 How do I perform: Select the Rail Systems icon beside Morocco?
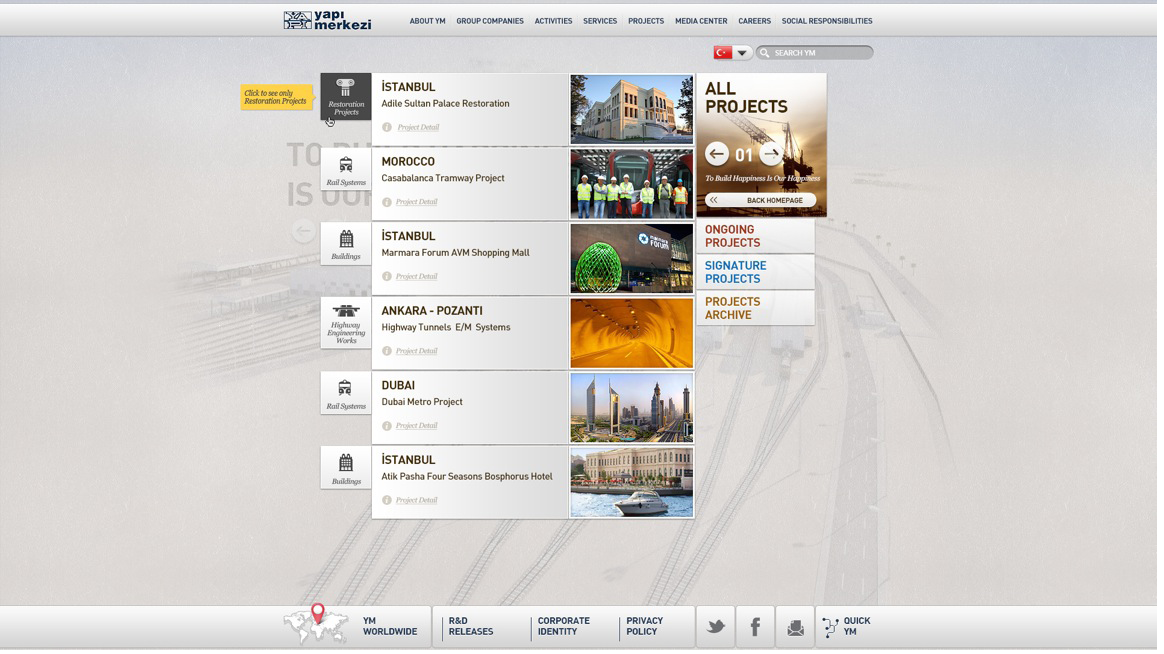[347, 171]
